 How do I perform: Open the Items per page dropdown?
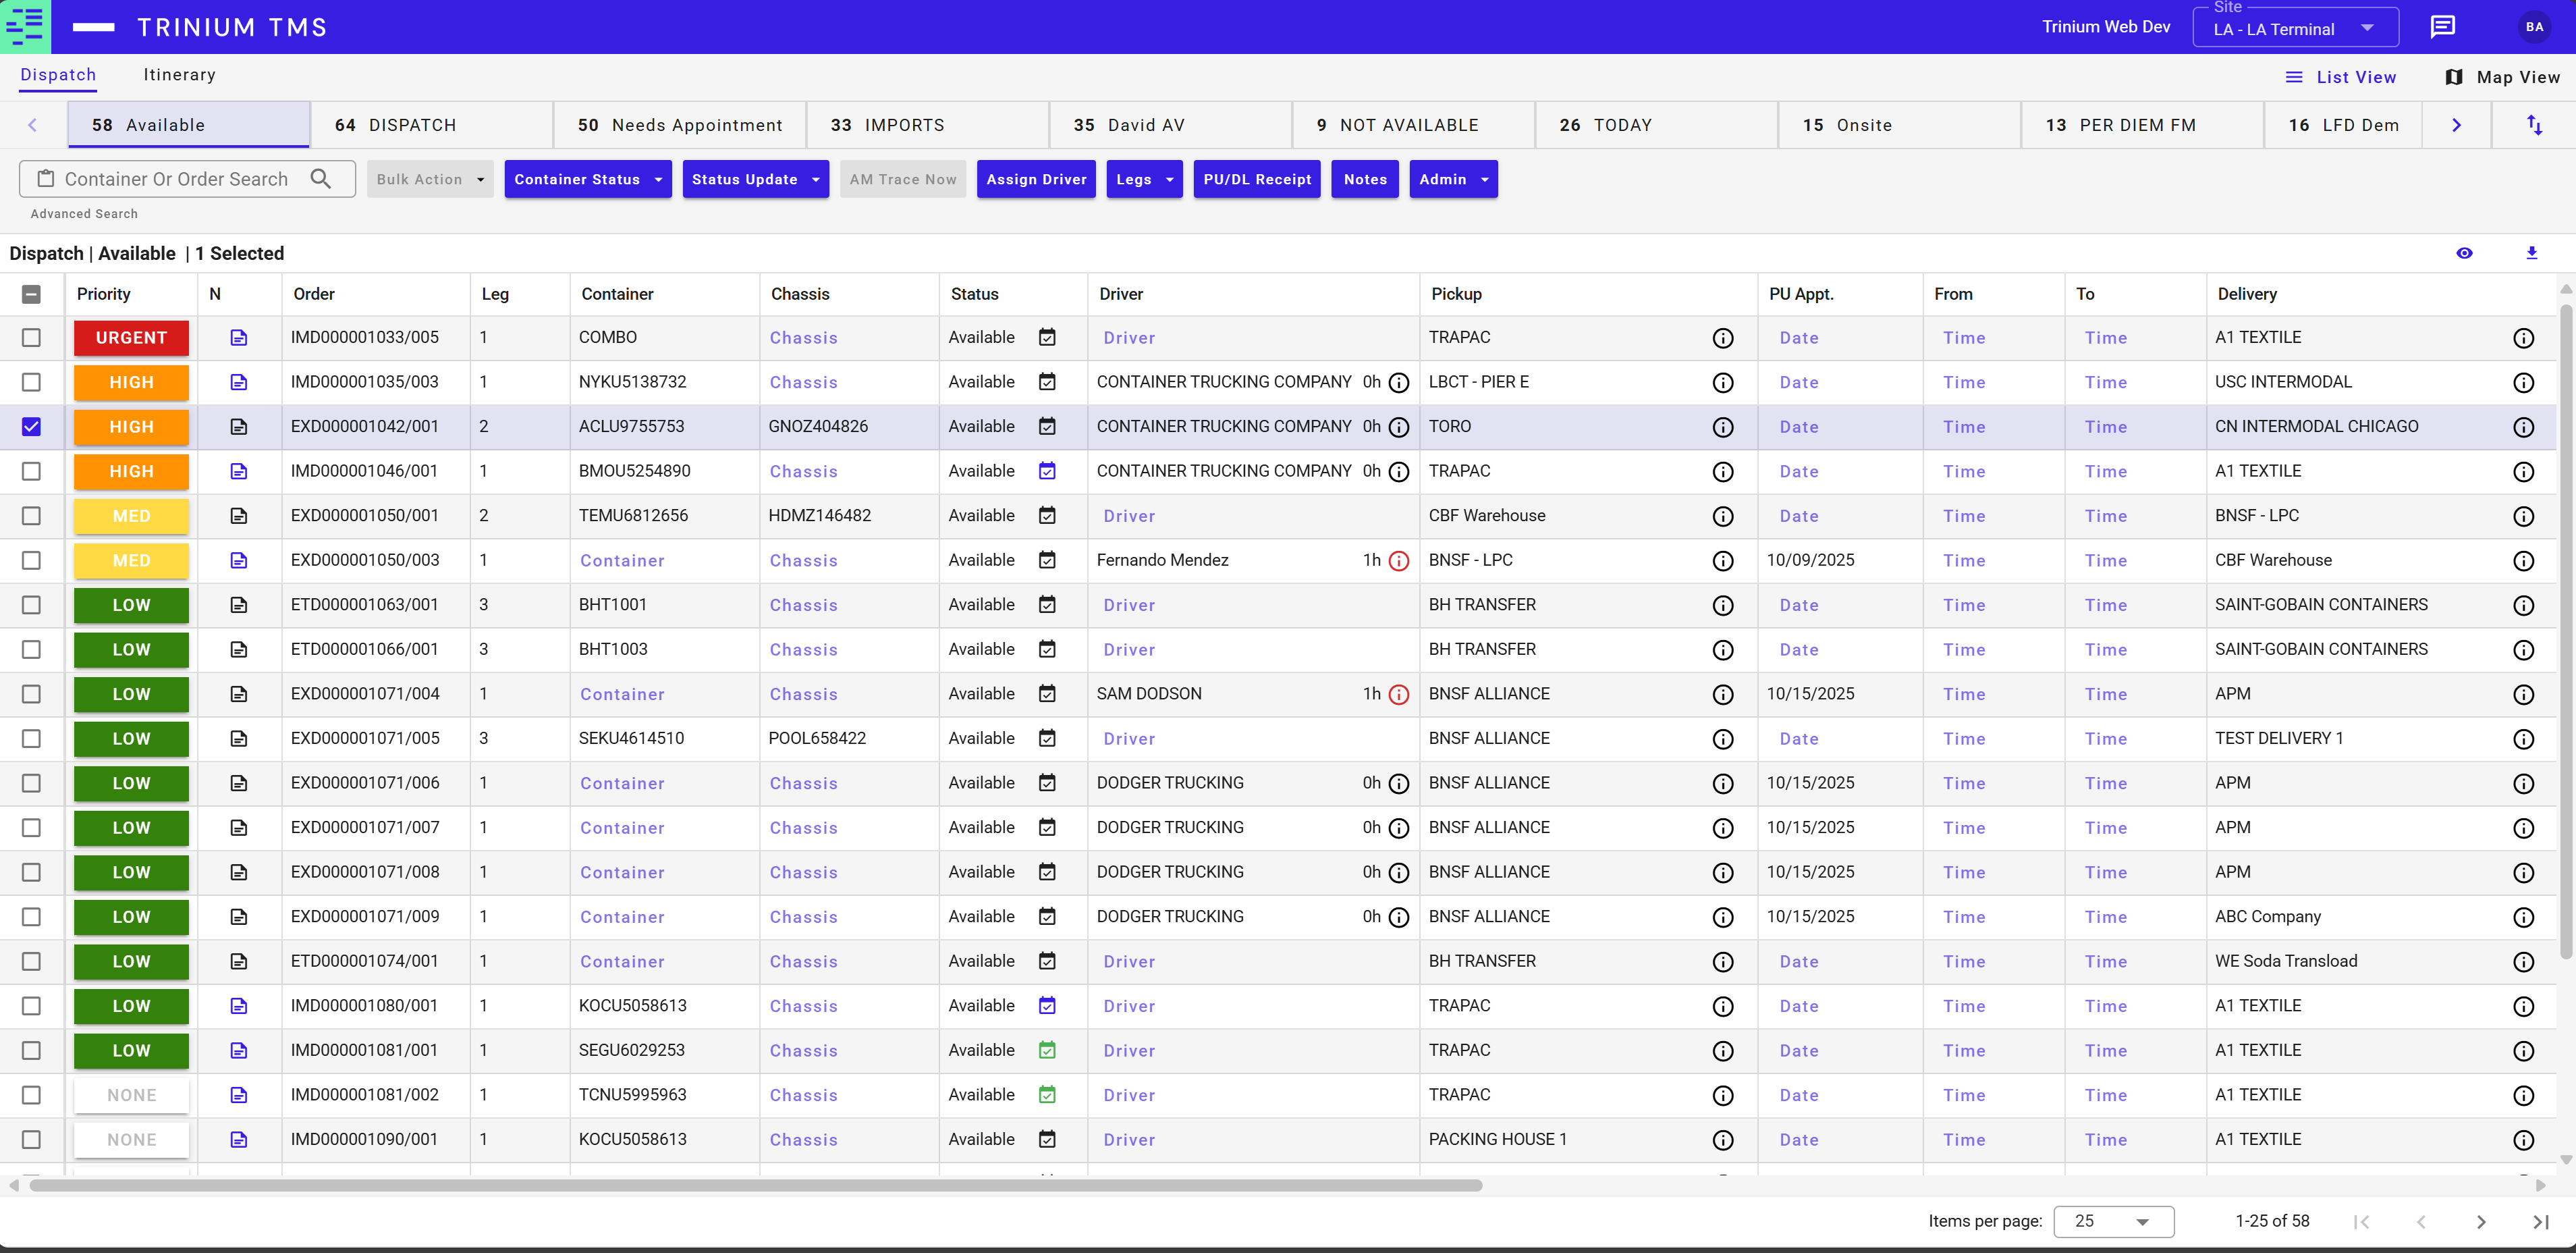[2113, 1221]
